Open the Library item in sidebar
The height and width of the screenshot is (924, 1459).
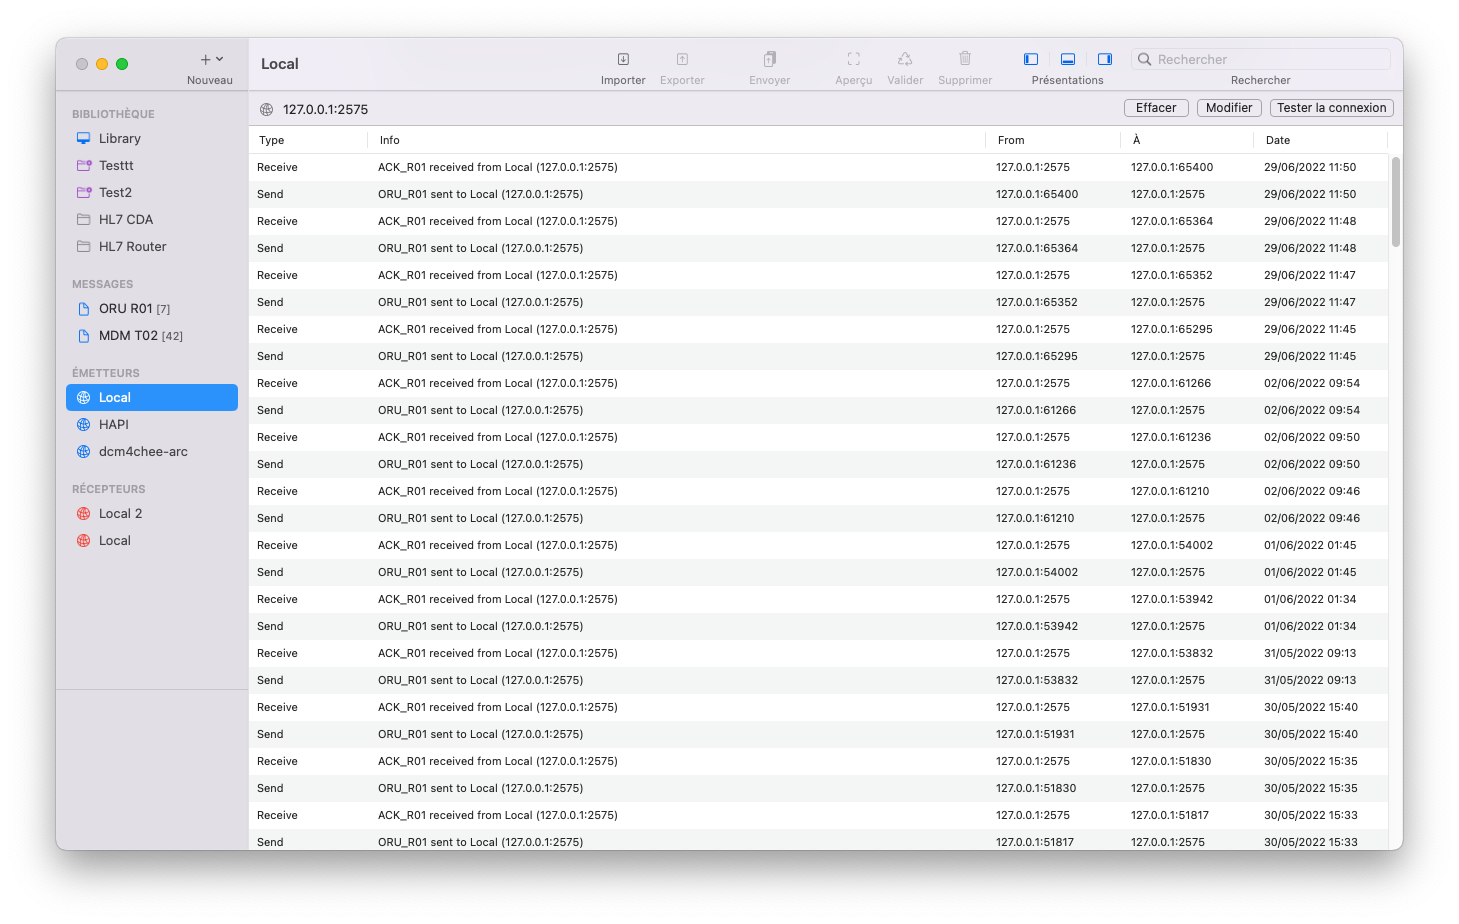pyautogui.click(x=119, y=139)
